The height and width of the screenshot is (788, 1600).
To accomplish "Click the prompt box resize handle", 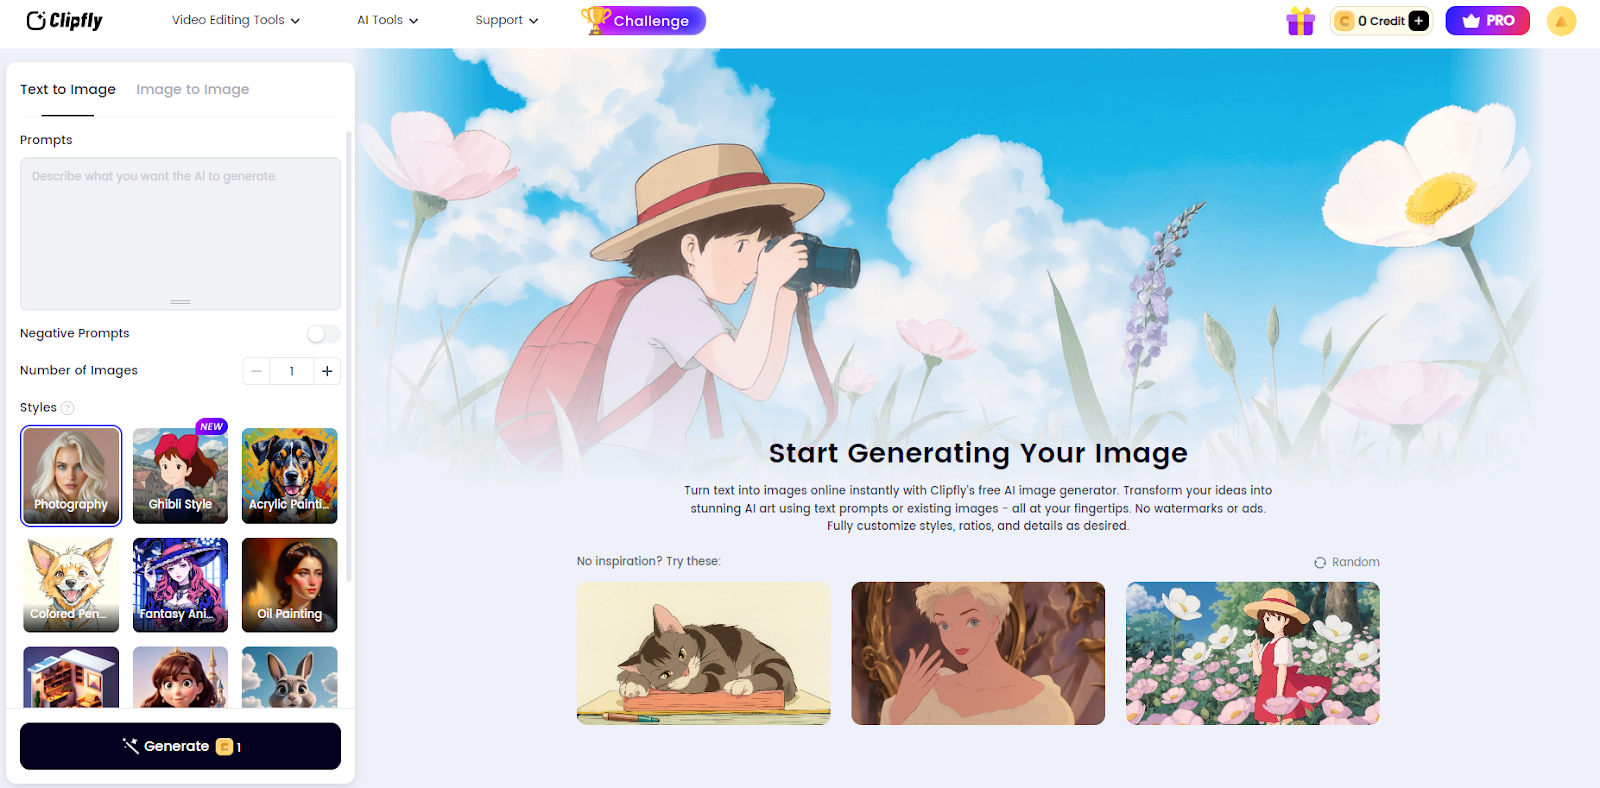I will click(180, 302).
